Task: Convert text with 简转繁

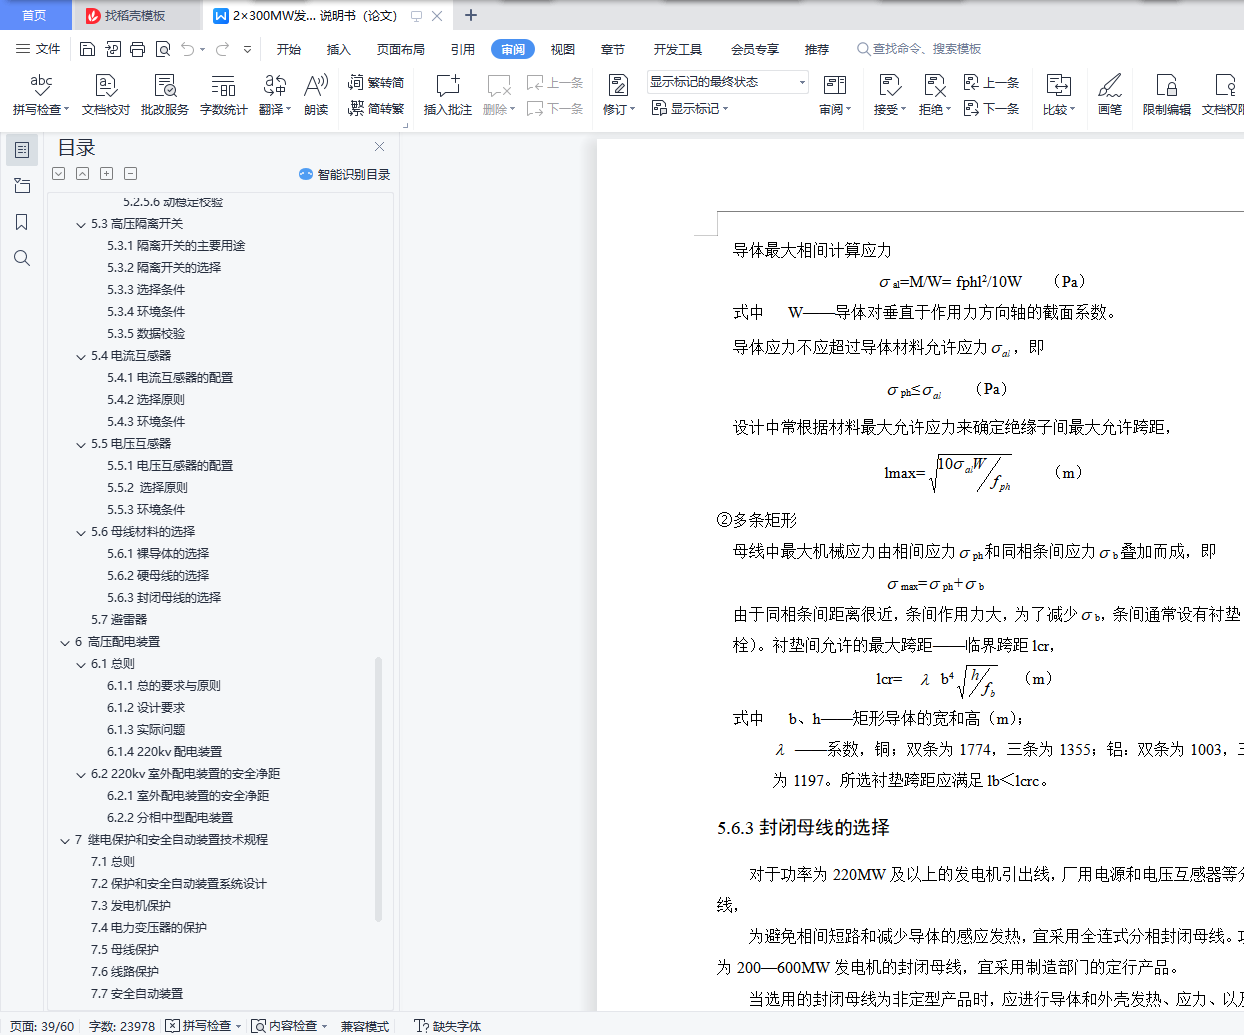Action: pyautogui.click(x=377, y=109)
